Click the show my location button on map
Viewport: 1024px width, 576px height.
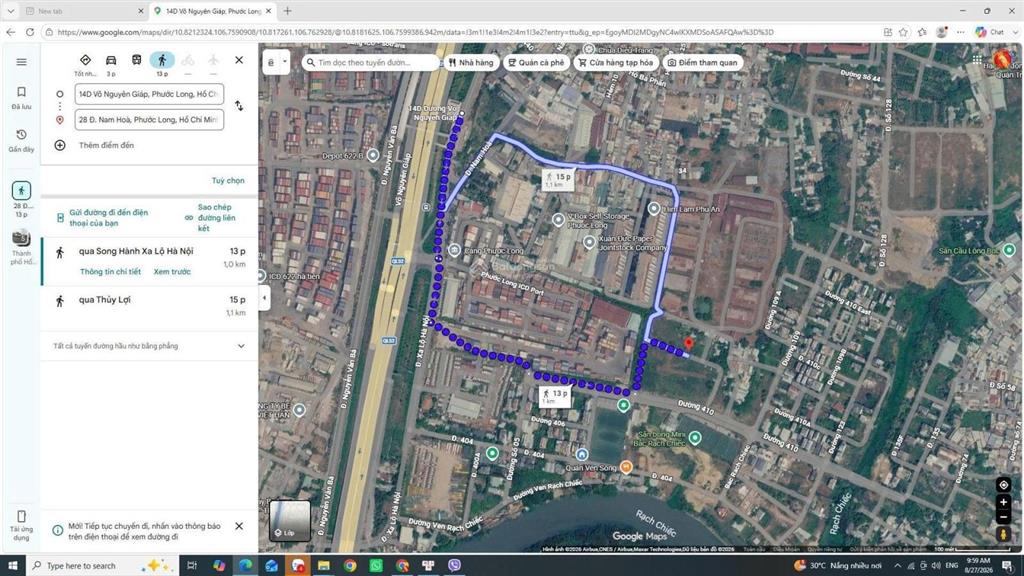pyautogui.click(x=1004, y=485)
